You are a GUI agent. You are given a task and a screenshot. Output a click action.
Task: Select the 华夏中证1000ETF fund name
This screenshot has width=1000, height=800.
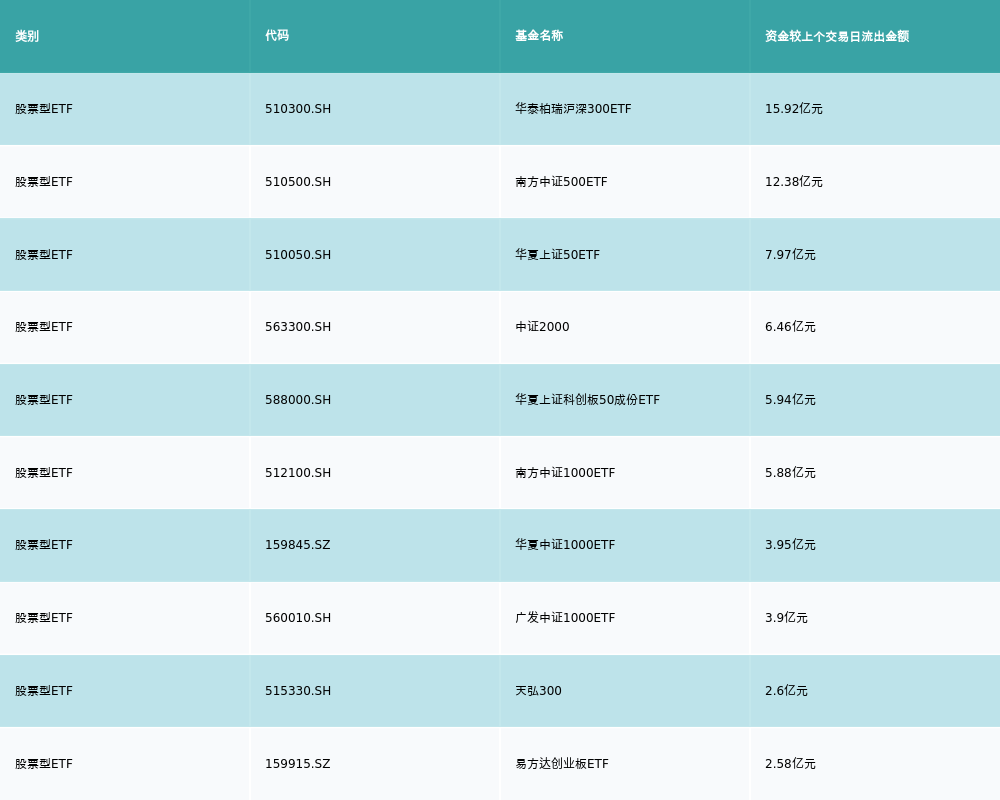click(565, 545)
